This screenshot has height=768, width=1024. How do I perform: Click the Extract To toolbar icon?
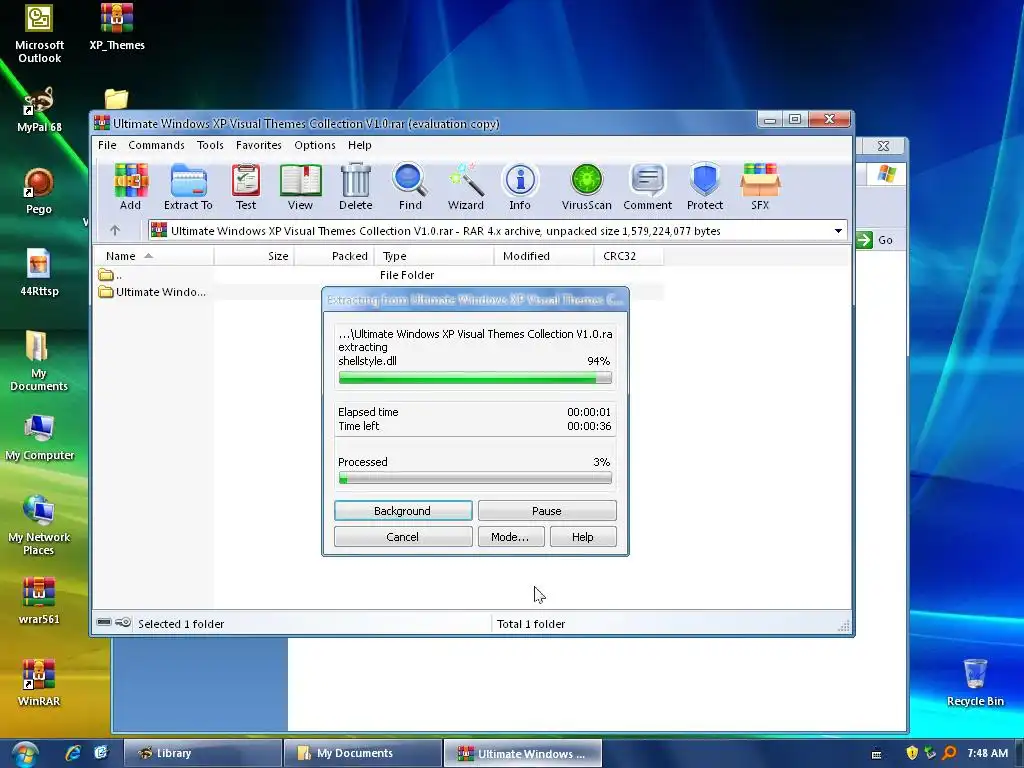pyautogui.click(x=188, y=187)
